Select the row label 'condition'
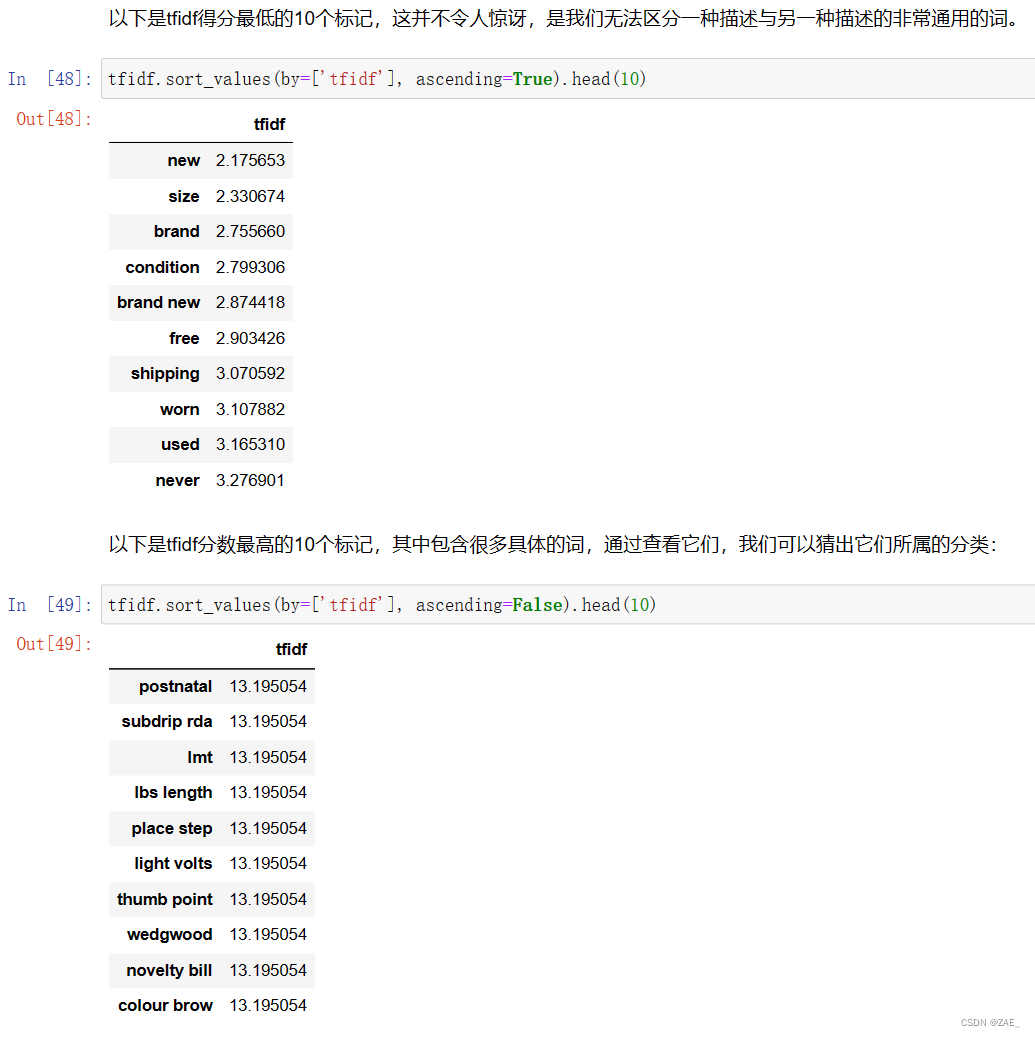This screenshot has width=1035, height=1037. coord(162,267)
